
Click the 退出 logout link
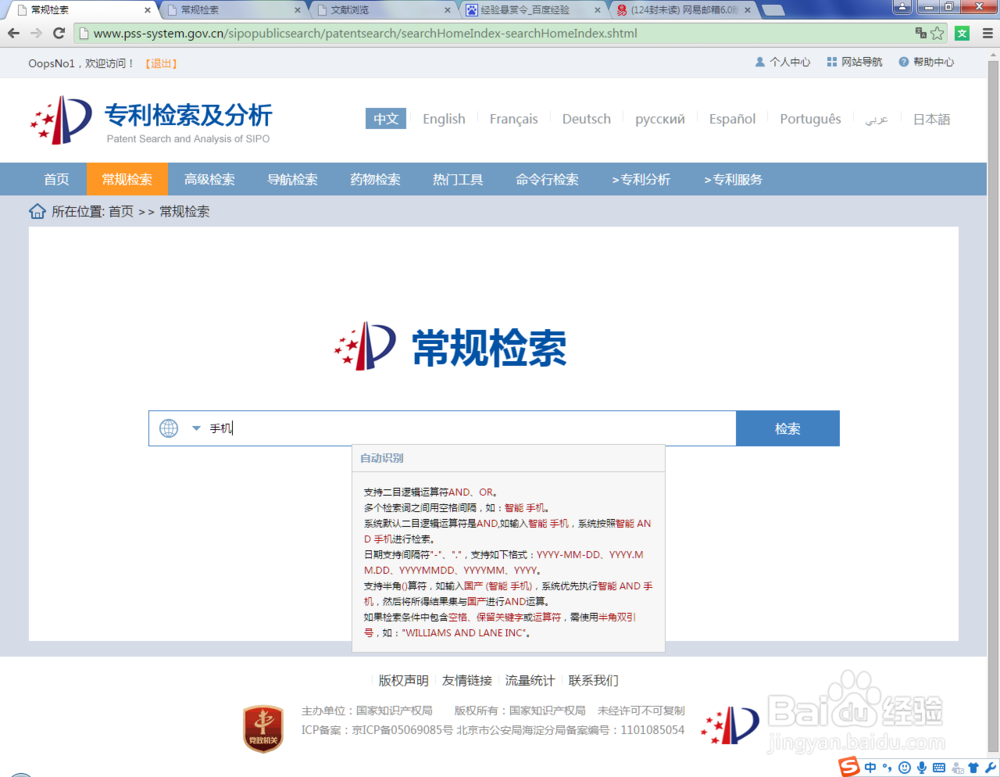161,63
